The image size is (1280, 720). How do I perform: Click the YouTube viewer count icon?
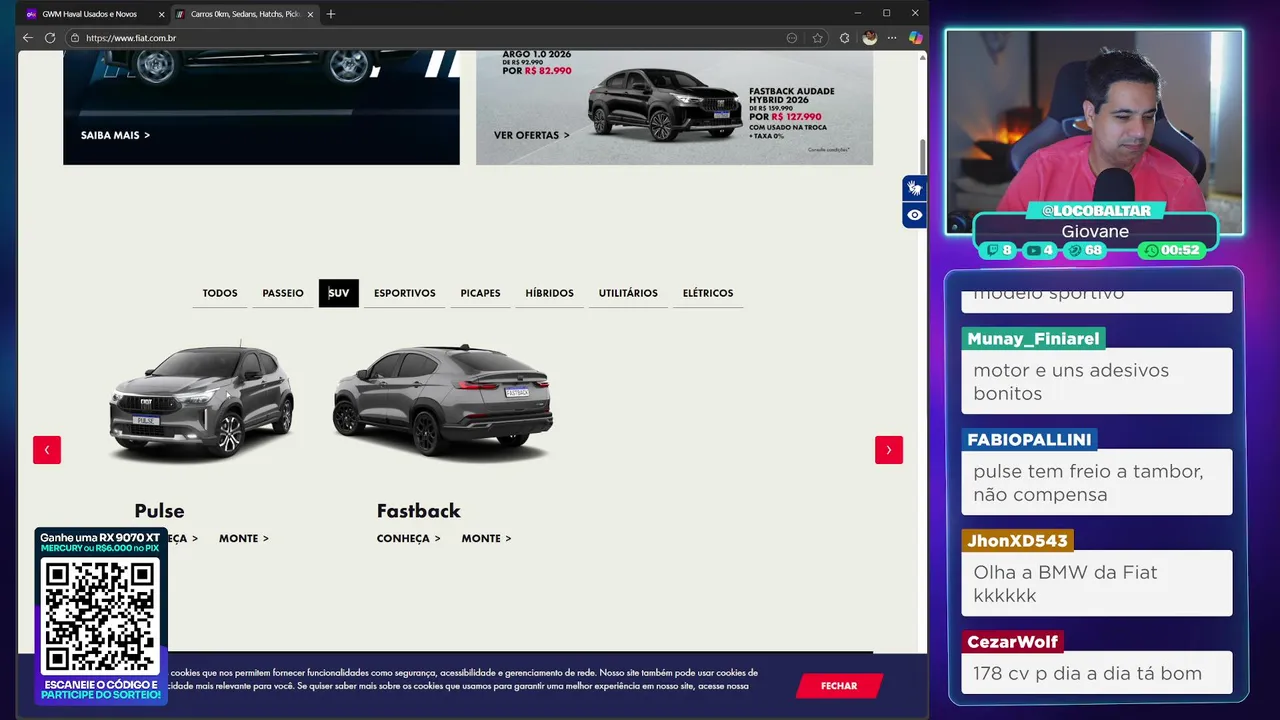coord(1033,250)
